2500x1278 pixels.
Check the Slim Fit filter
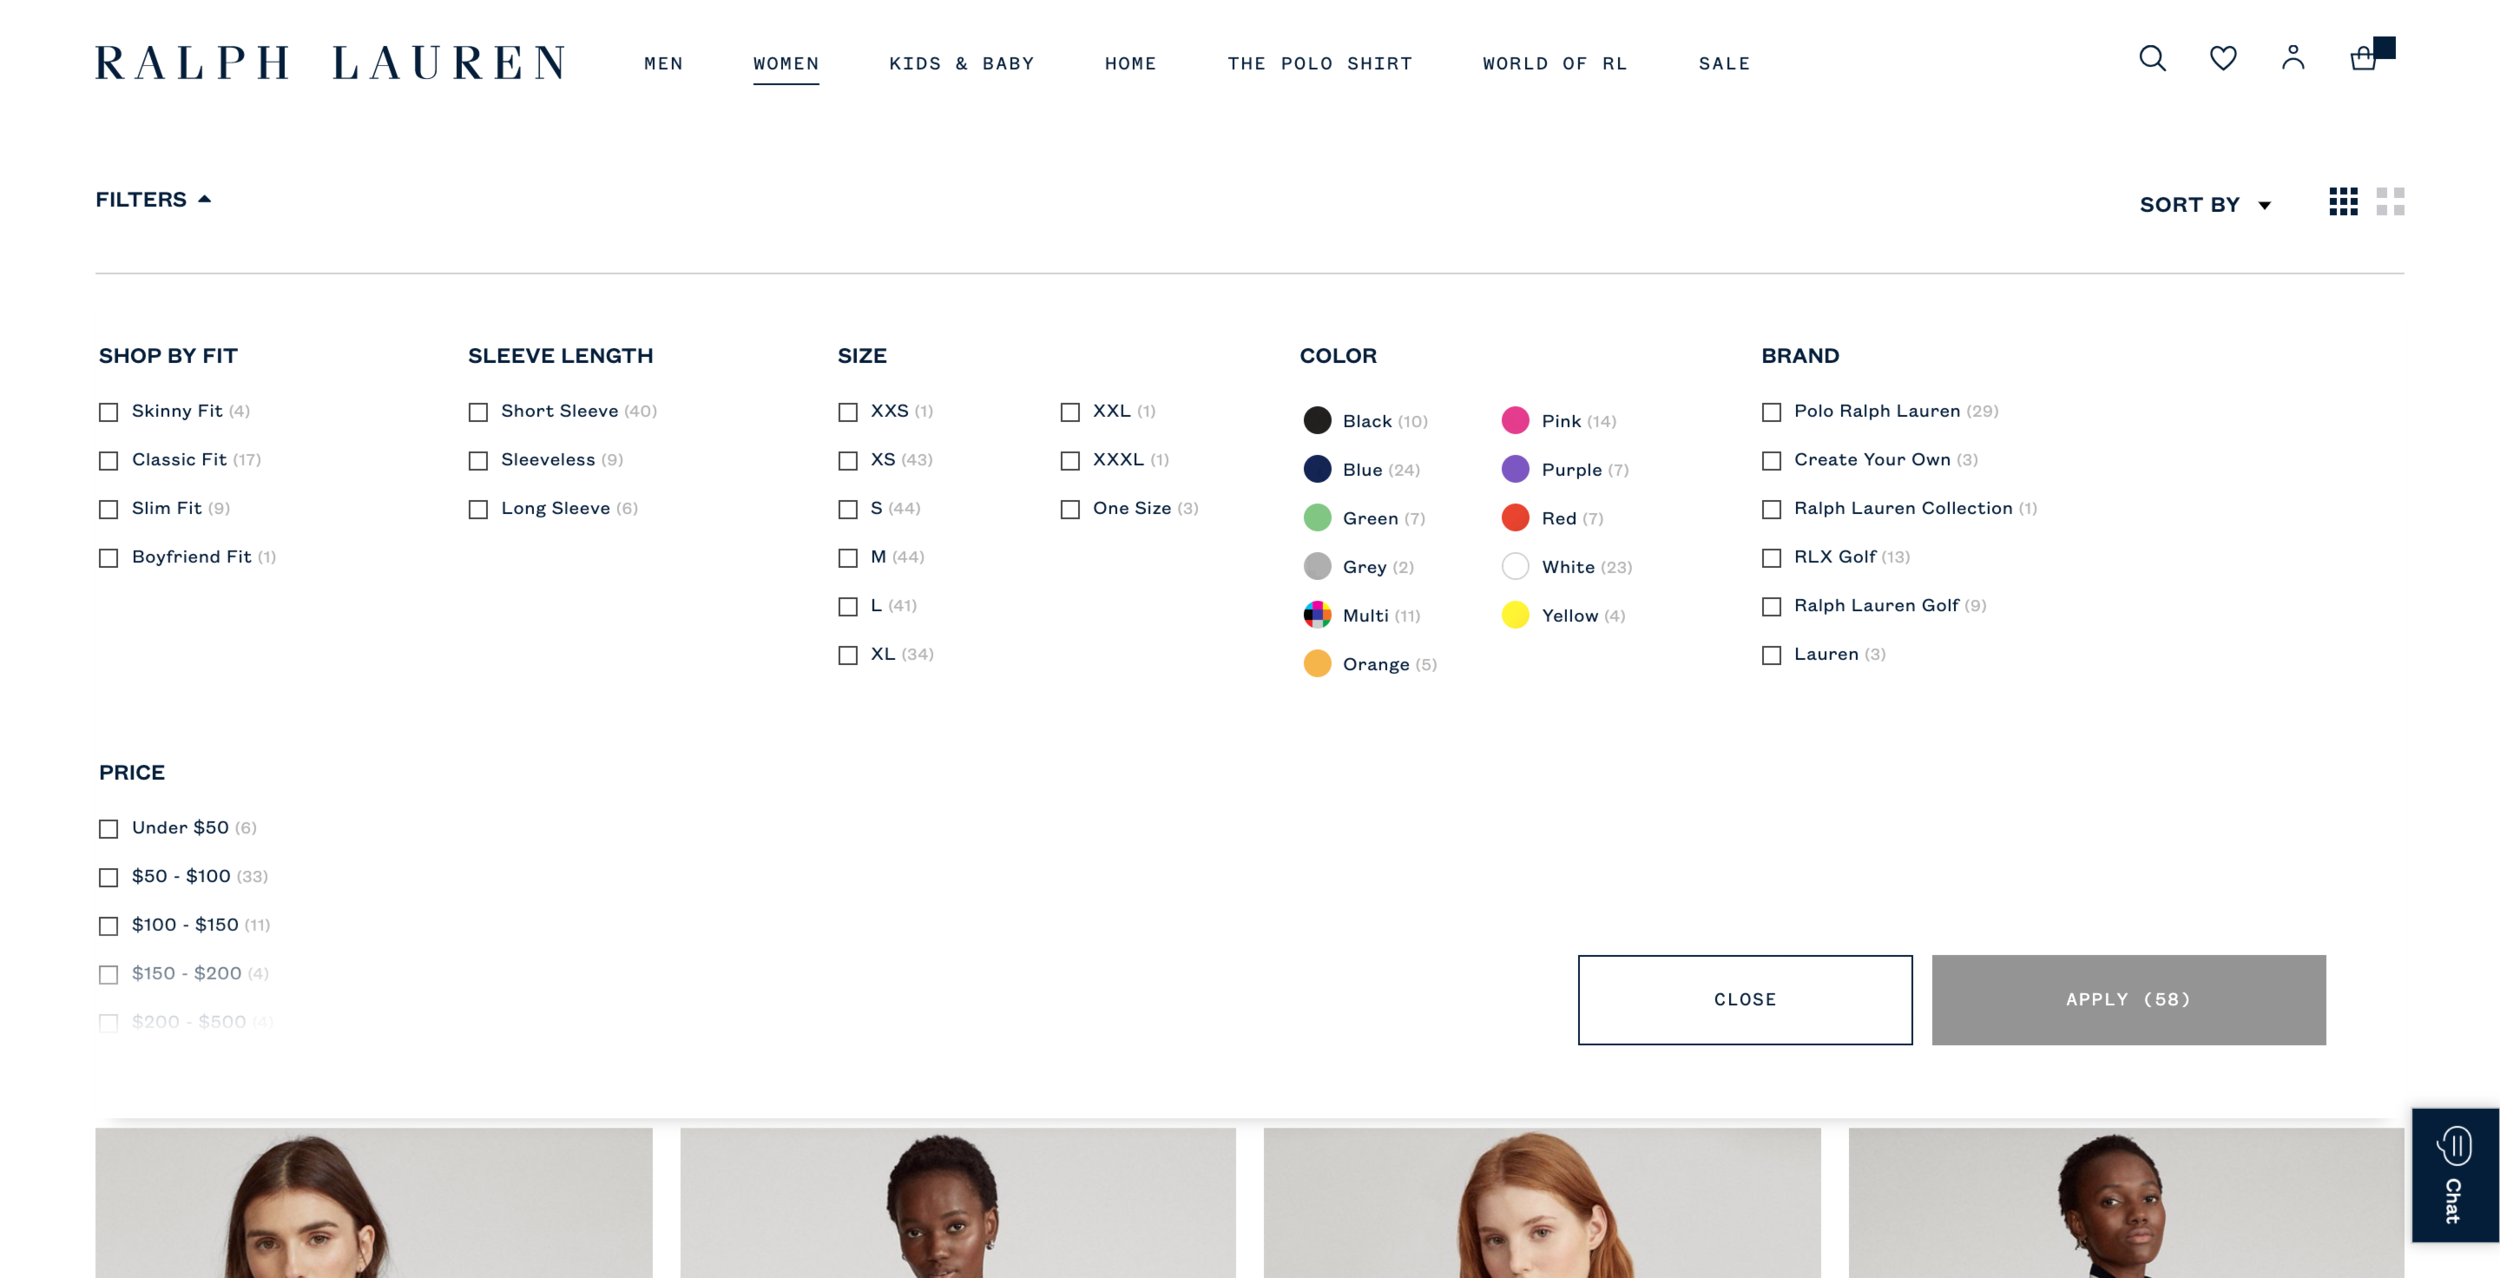109,510
